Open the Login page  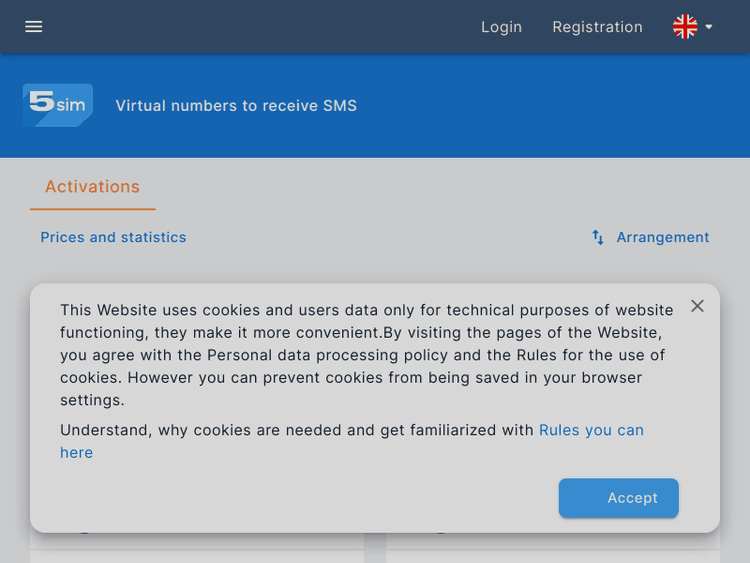tap(501, 27)
